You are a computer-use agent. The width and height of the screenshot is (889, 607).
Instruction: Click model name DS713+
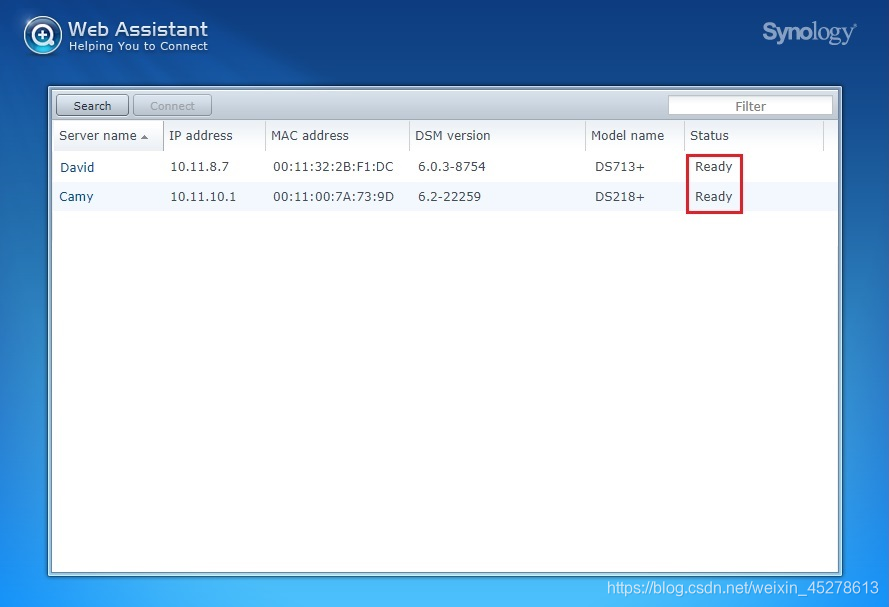620,167
